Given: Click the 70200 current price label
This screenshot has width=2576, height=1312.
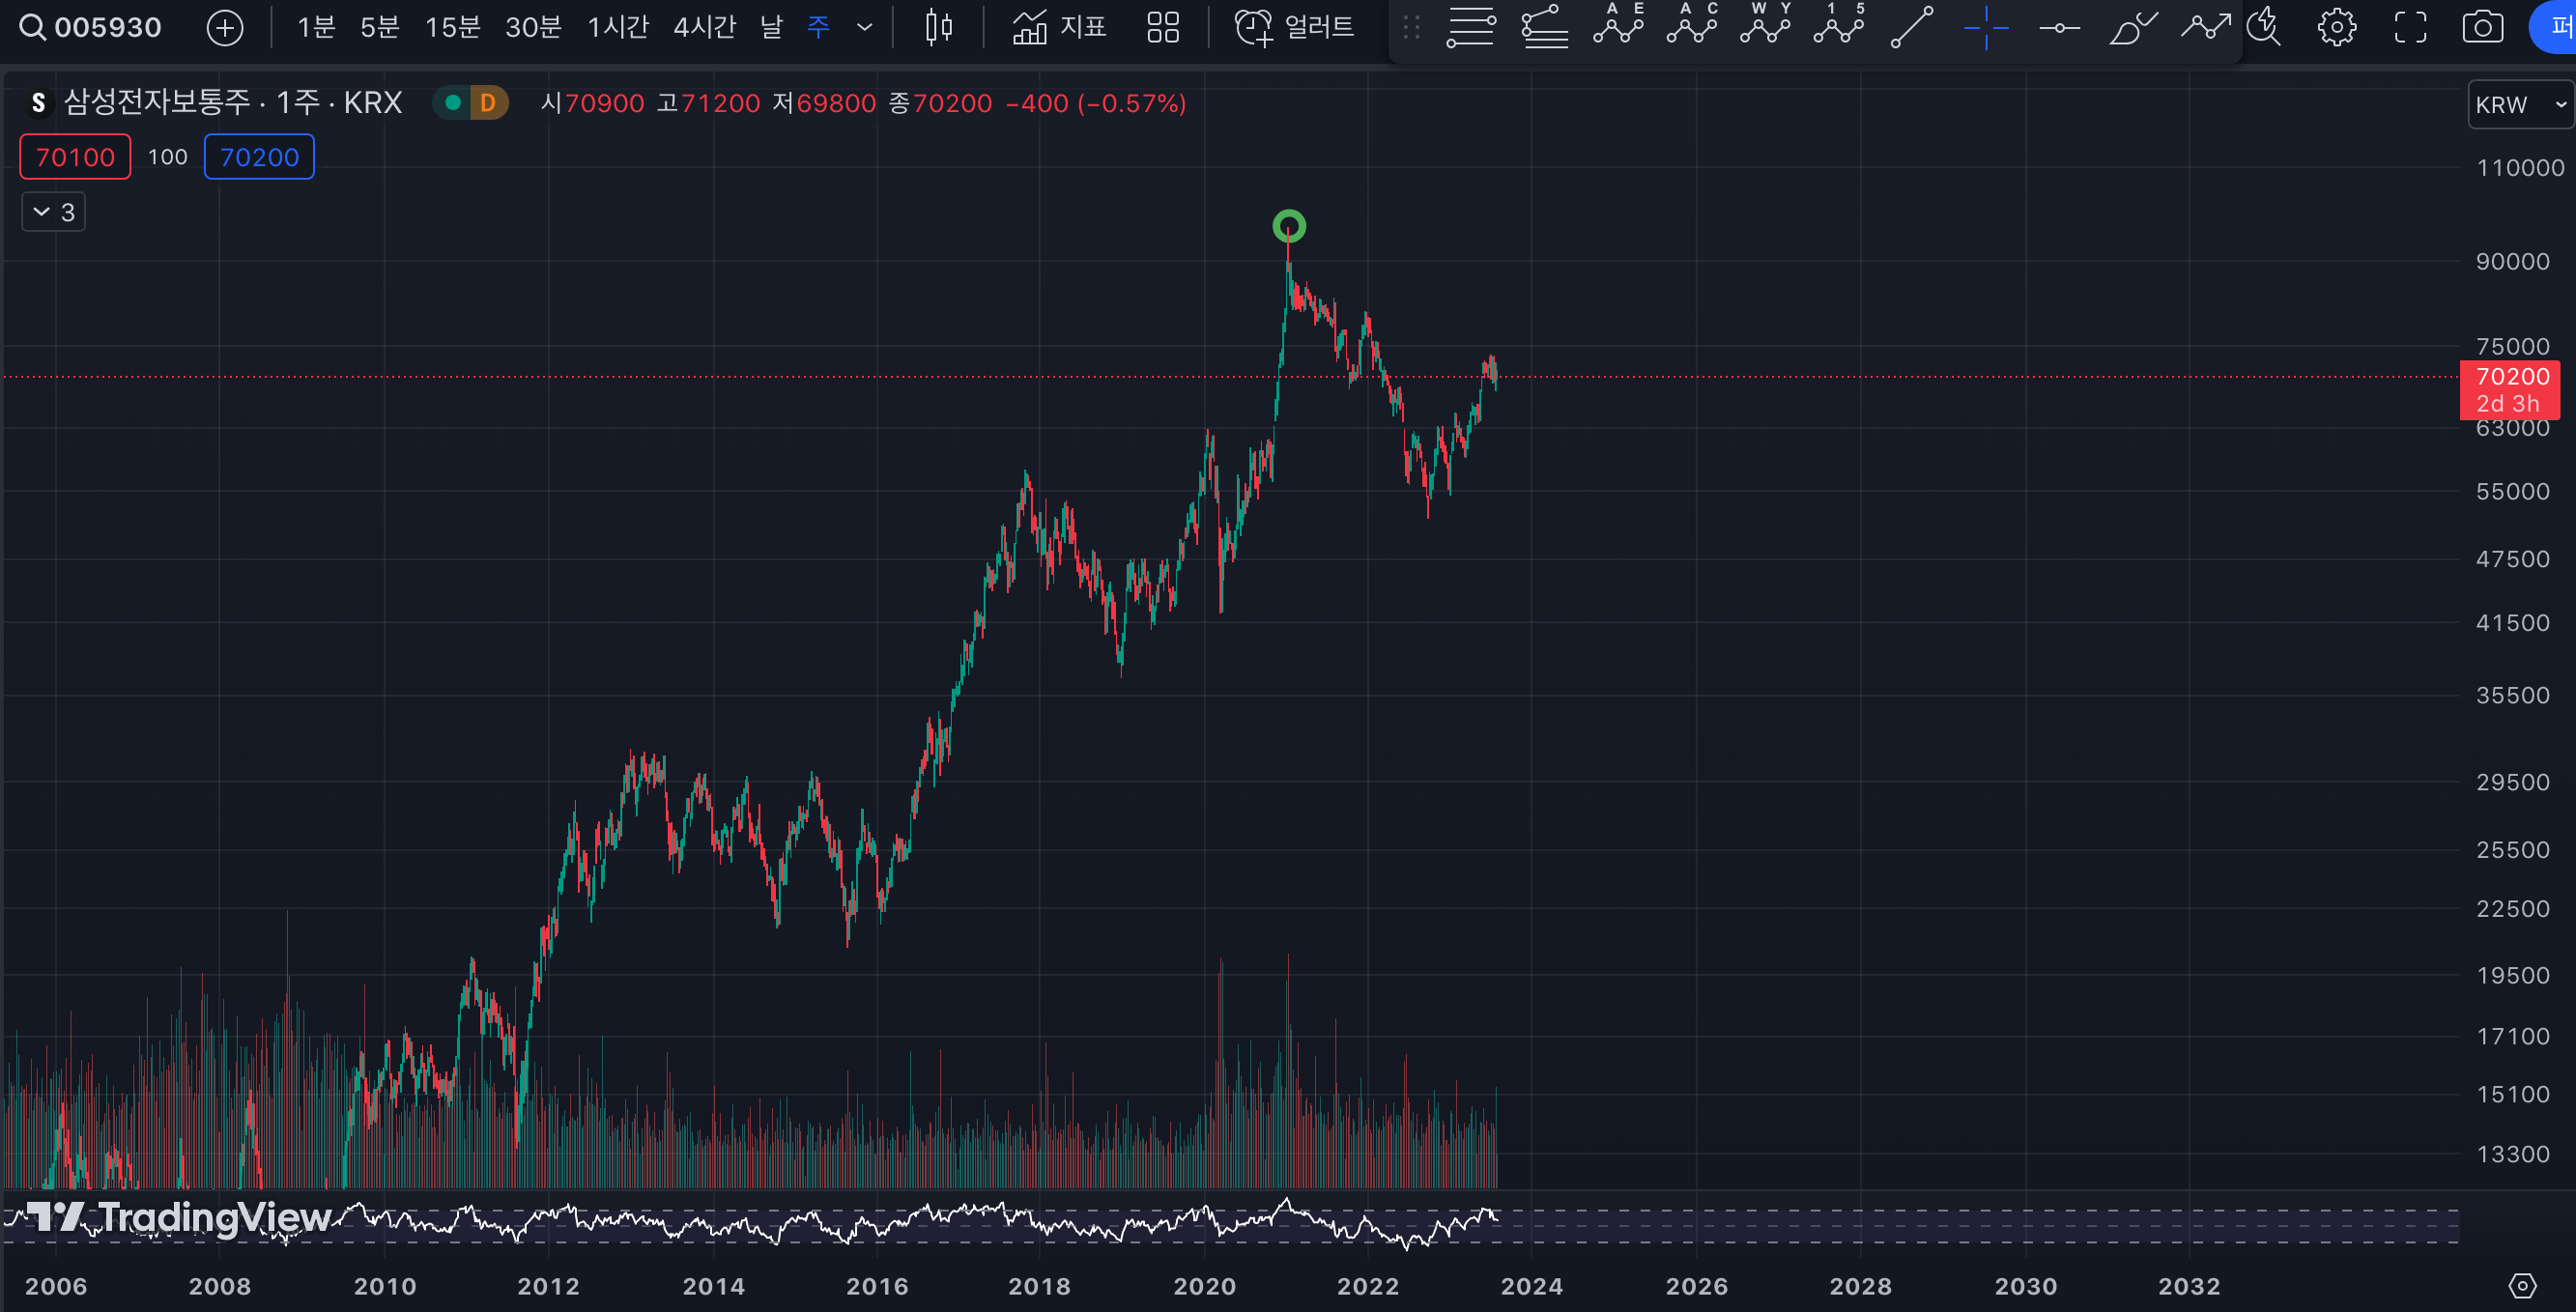Looking at the screenshot, I should (x=2511, y=389).
